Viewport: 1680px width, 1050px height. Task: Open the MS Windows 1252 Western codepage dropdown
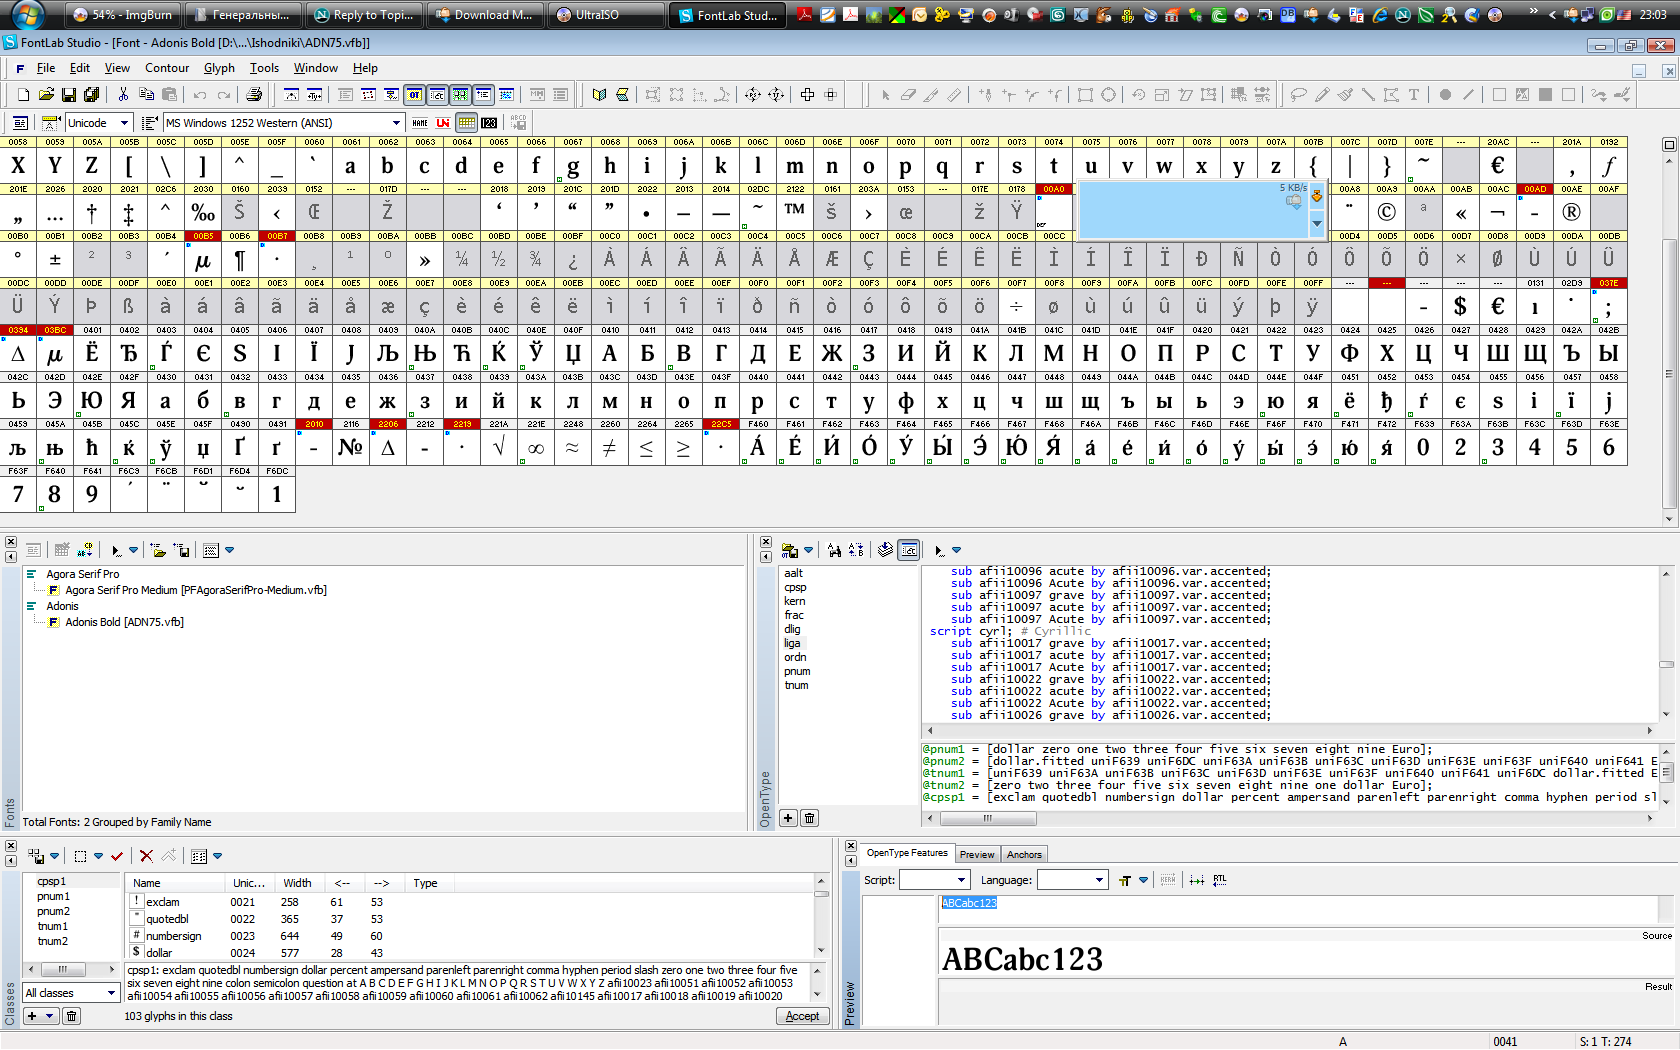coord(396,123)
